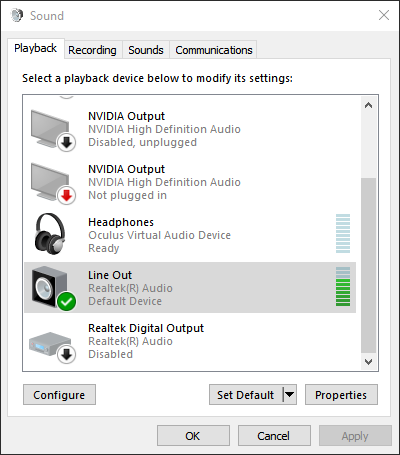Click the device list scrollbar thumb
This screenshot has width=400, height=455.
(368, 265)
